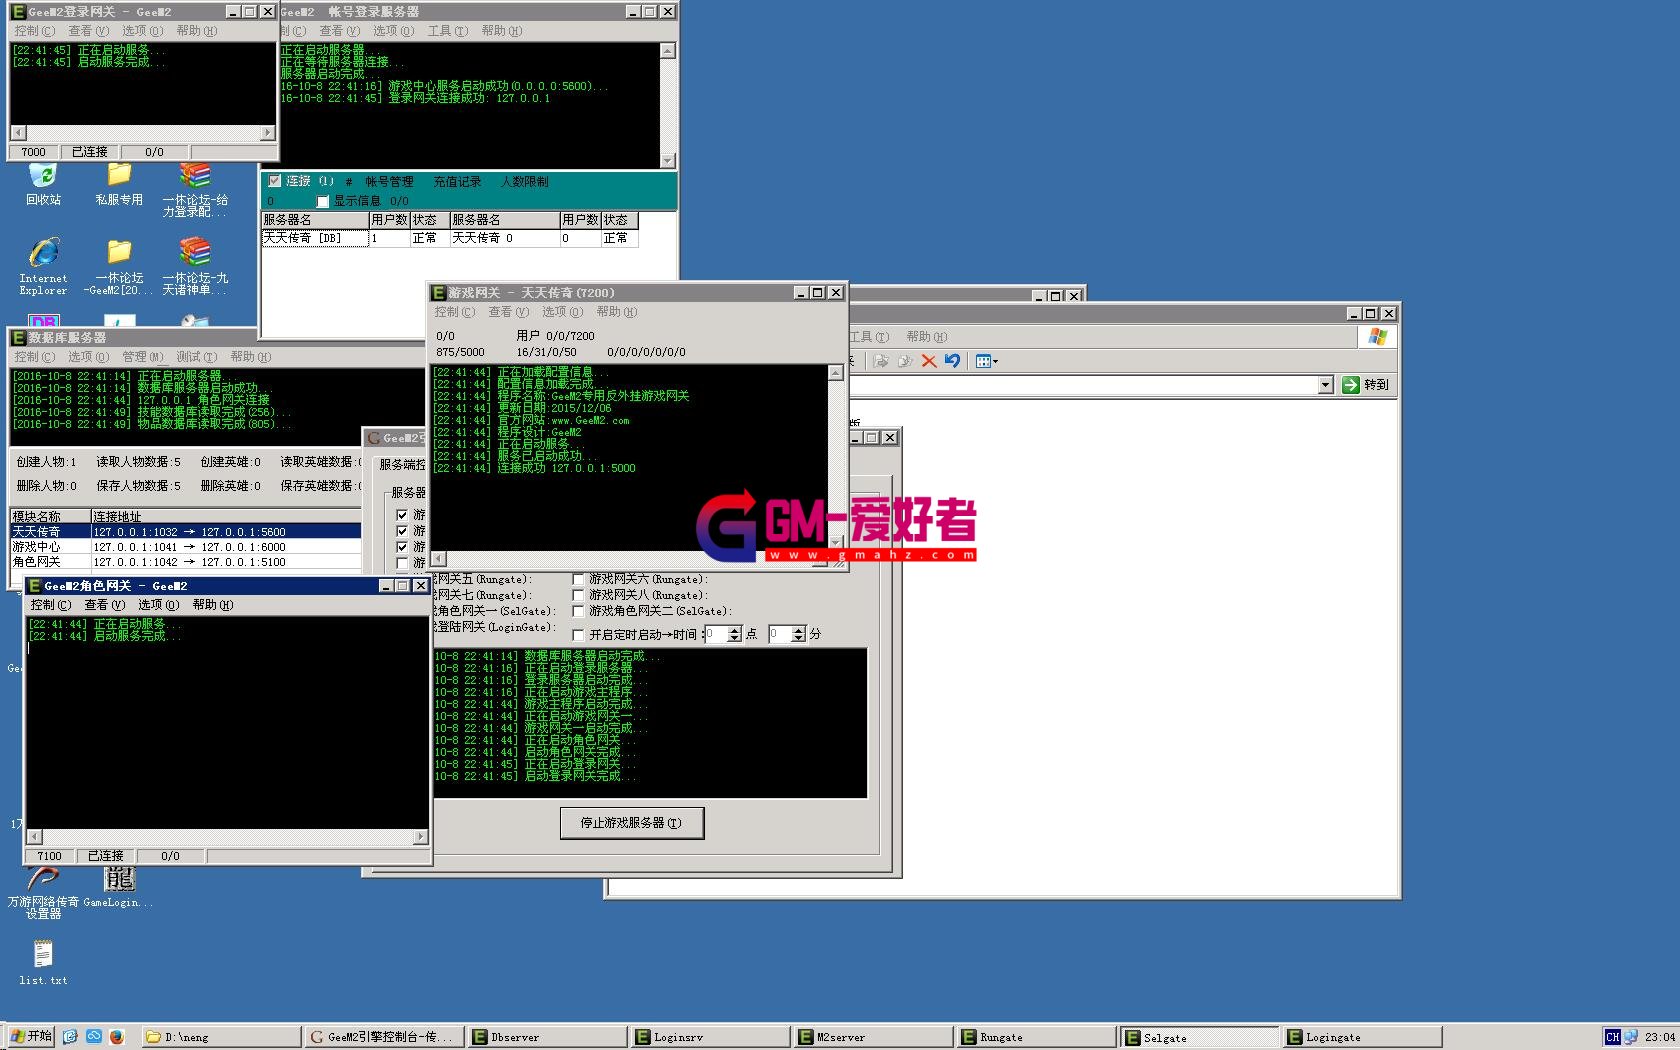Click the 停止游戏服务器 button
1680x1050 pixels.
[x=631, y=823]
